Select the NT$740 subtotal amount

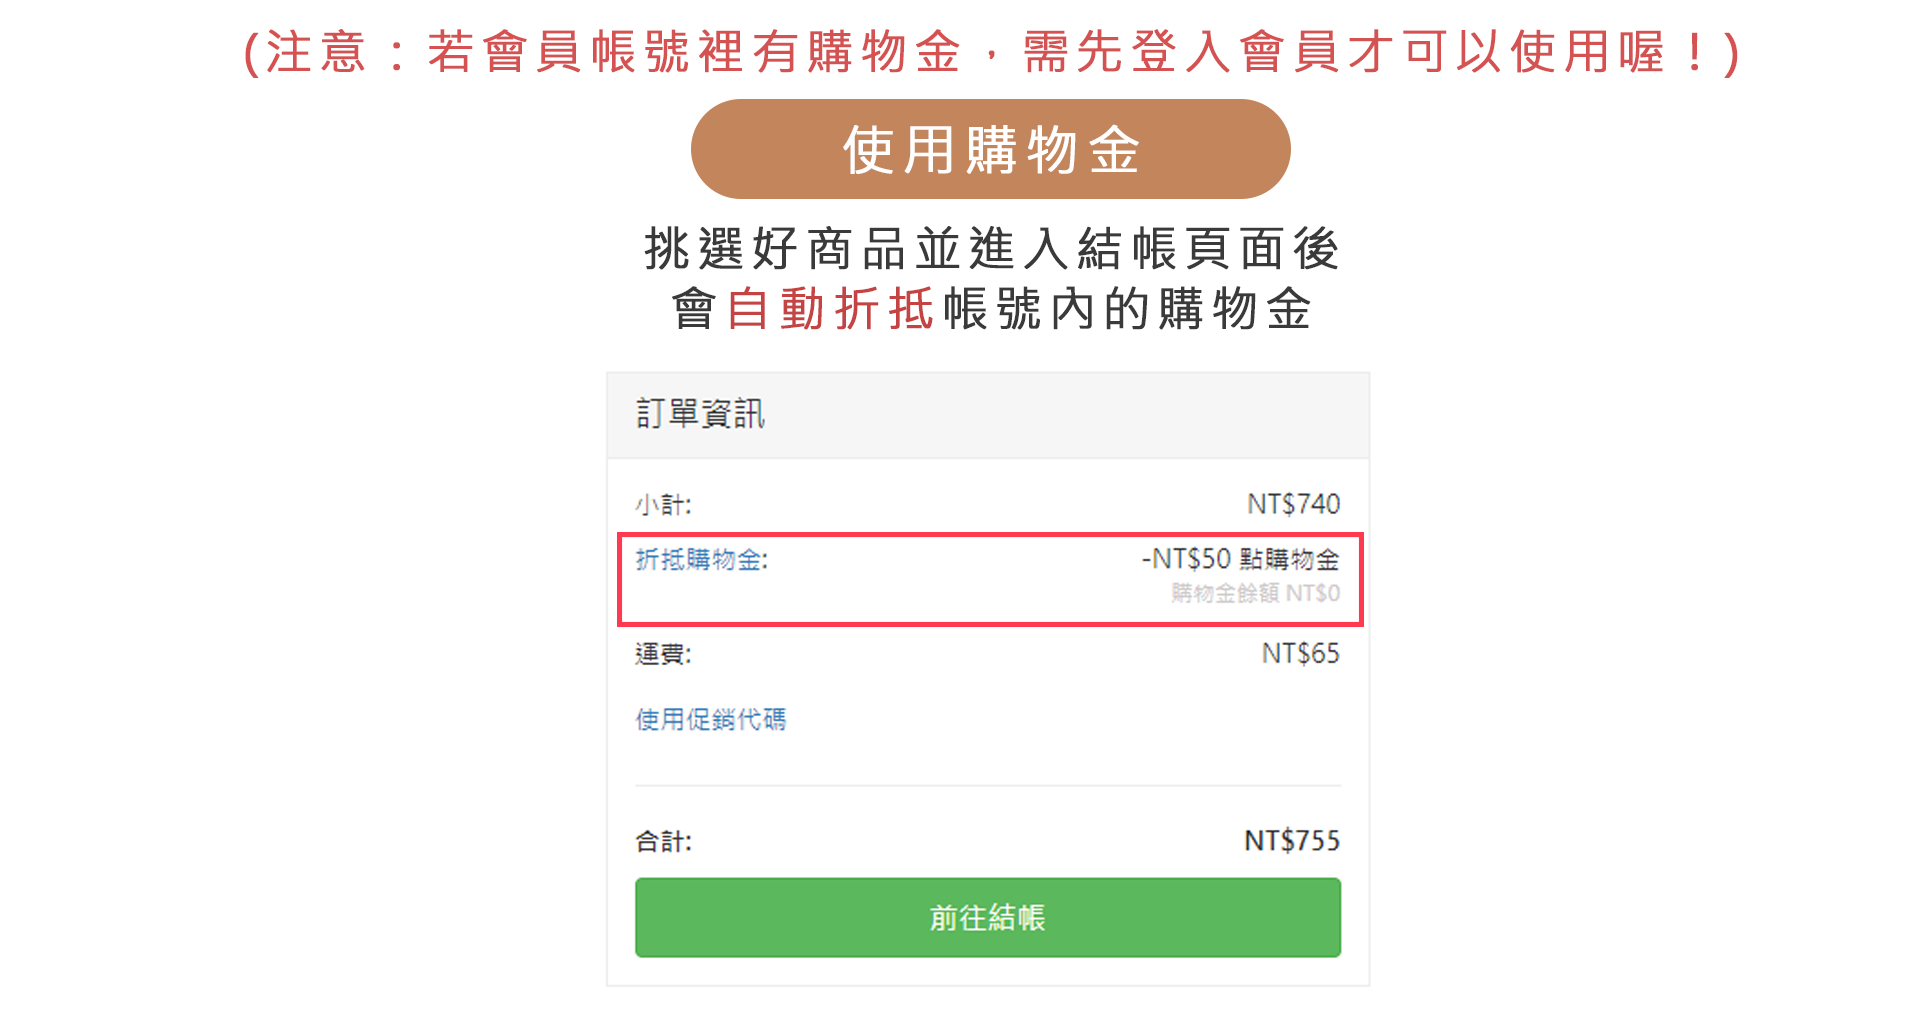pos(1292,504)
